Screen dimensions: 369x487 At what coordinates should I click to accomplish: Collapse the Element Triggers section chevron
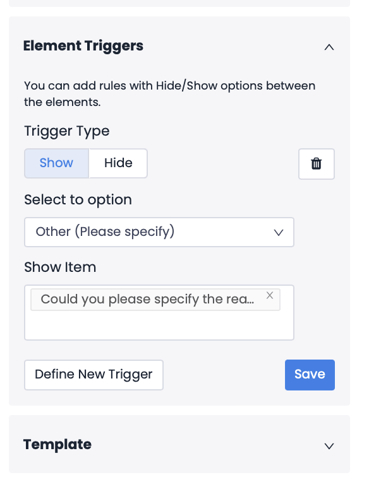[x=329, y=47]
